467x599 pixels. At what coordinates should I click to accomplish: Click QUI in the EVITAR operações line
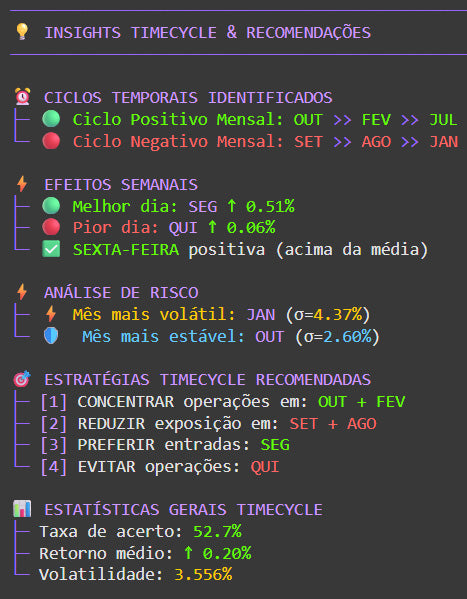coord(265,467)
